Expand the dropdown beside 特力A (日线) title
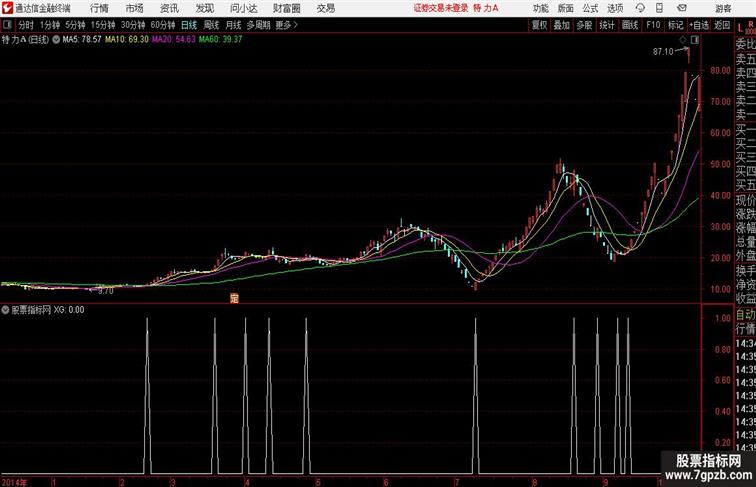Viewport: 756px width, 487px height. [56, 40]
